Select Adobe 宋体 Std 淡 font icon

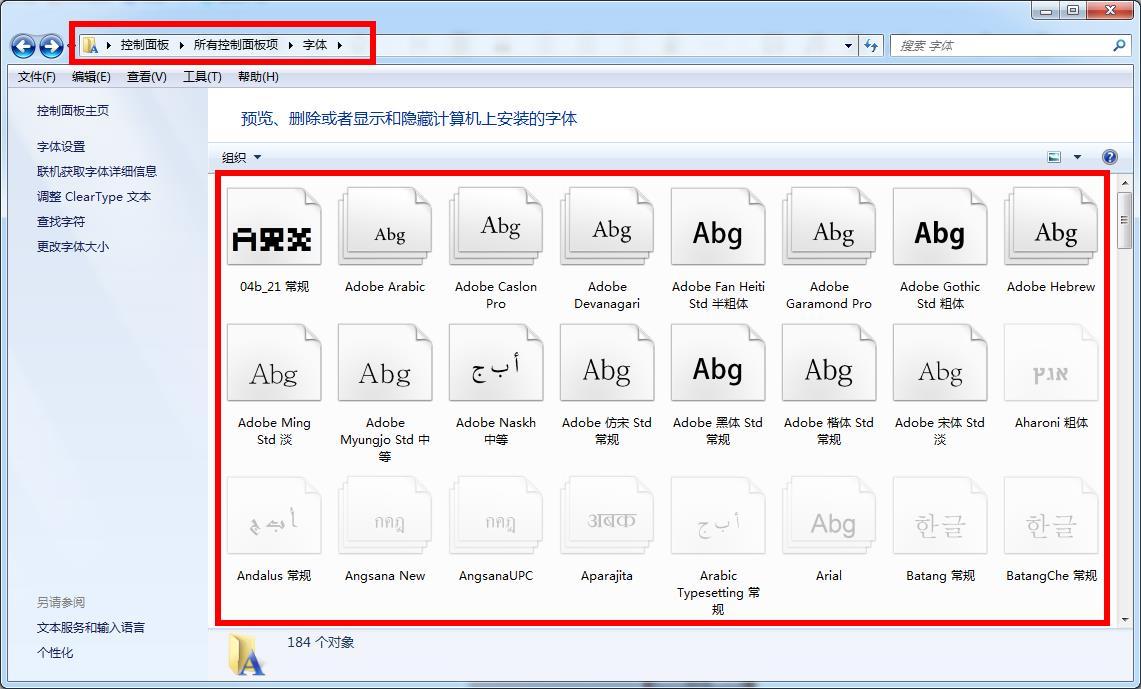[940, 363]
